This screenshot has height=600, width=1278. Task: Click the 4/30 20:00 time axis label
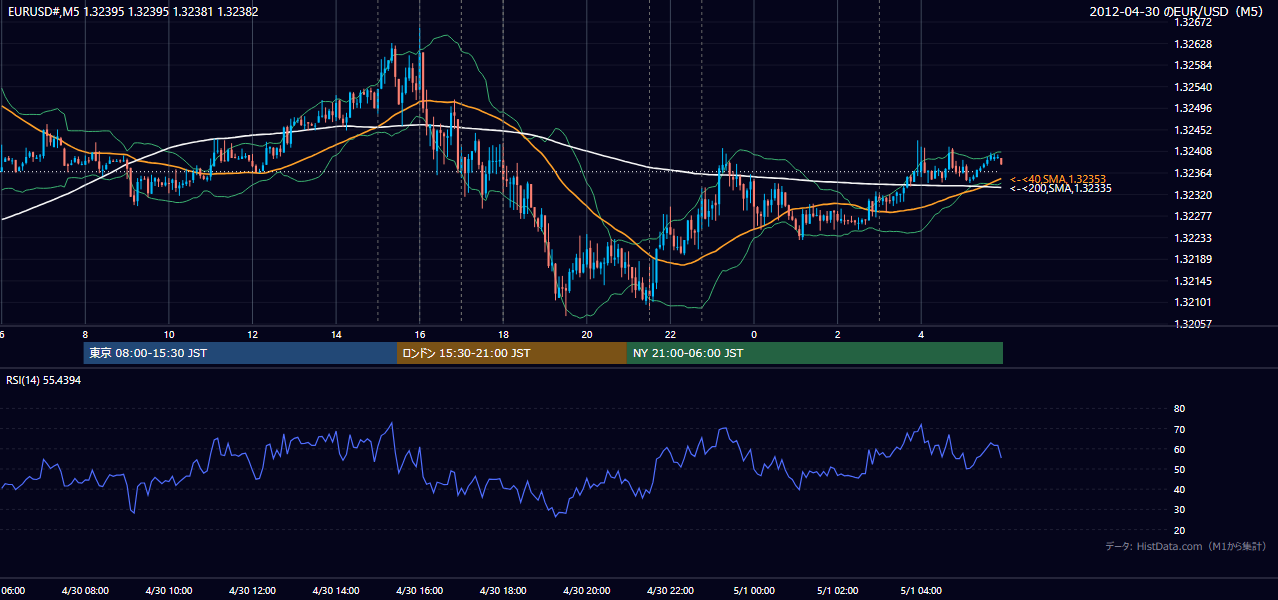point(587,590)
